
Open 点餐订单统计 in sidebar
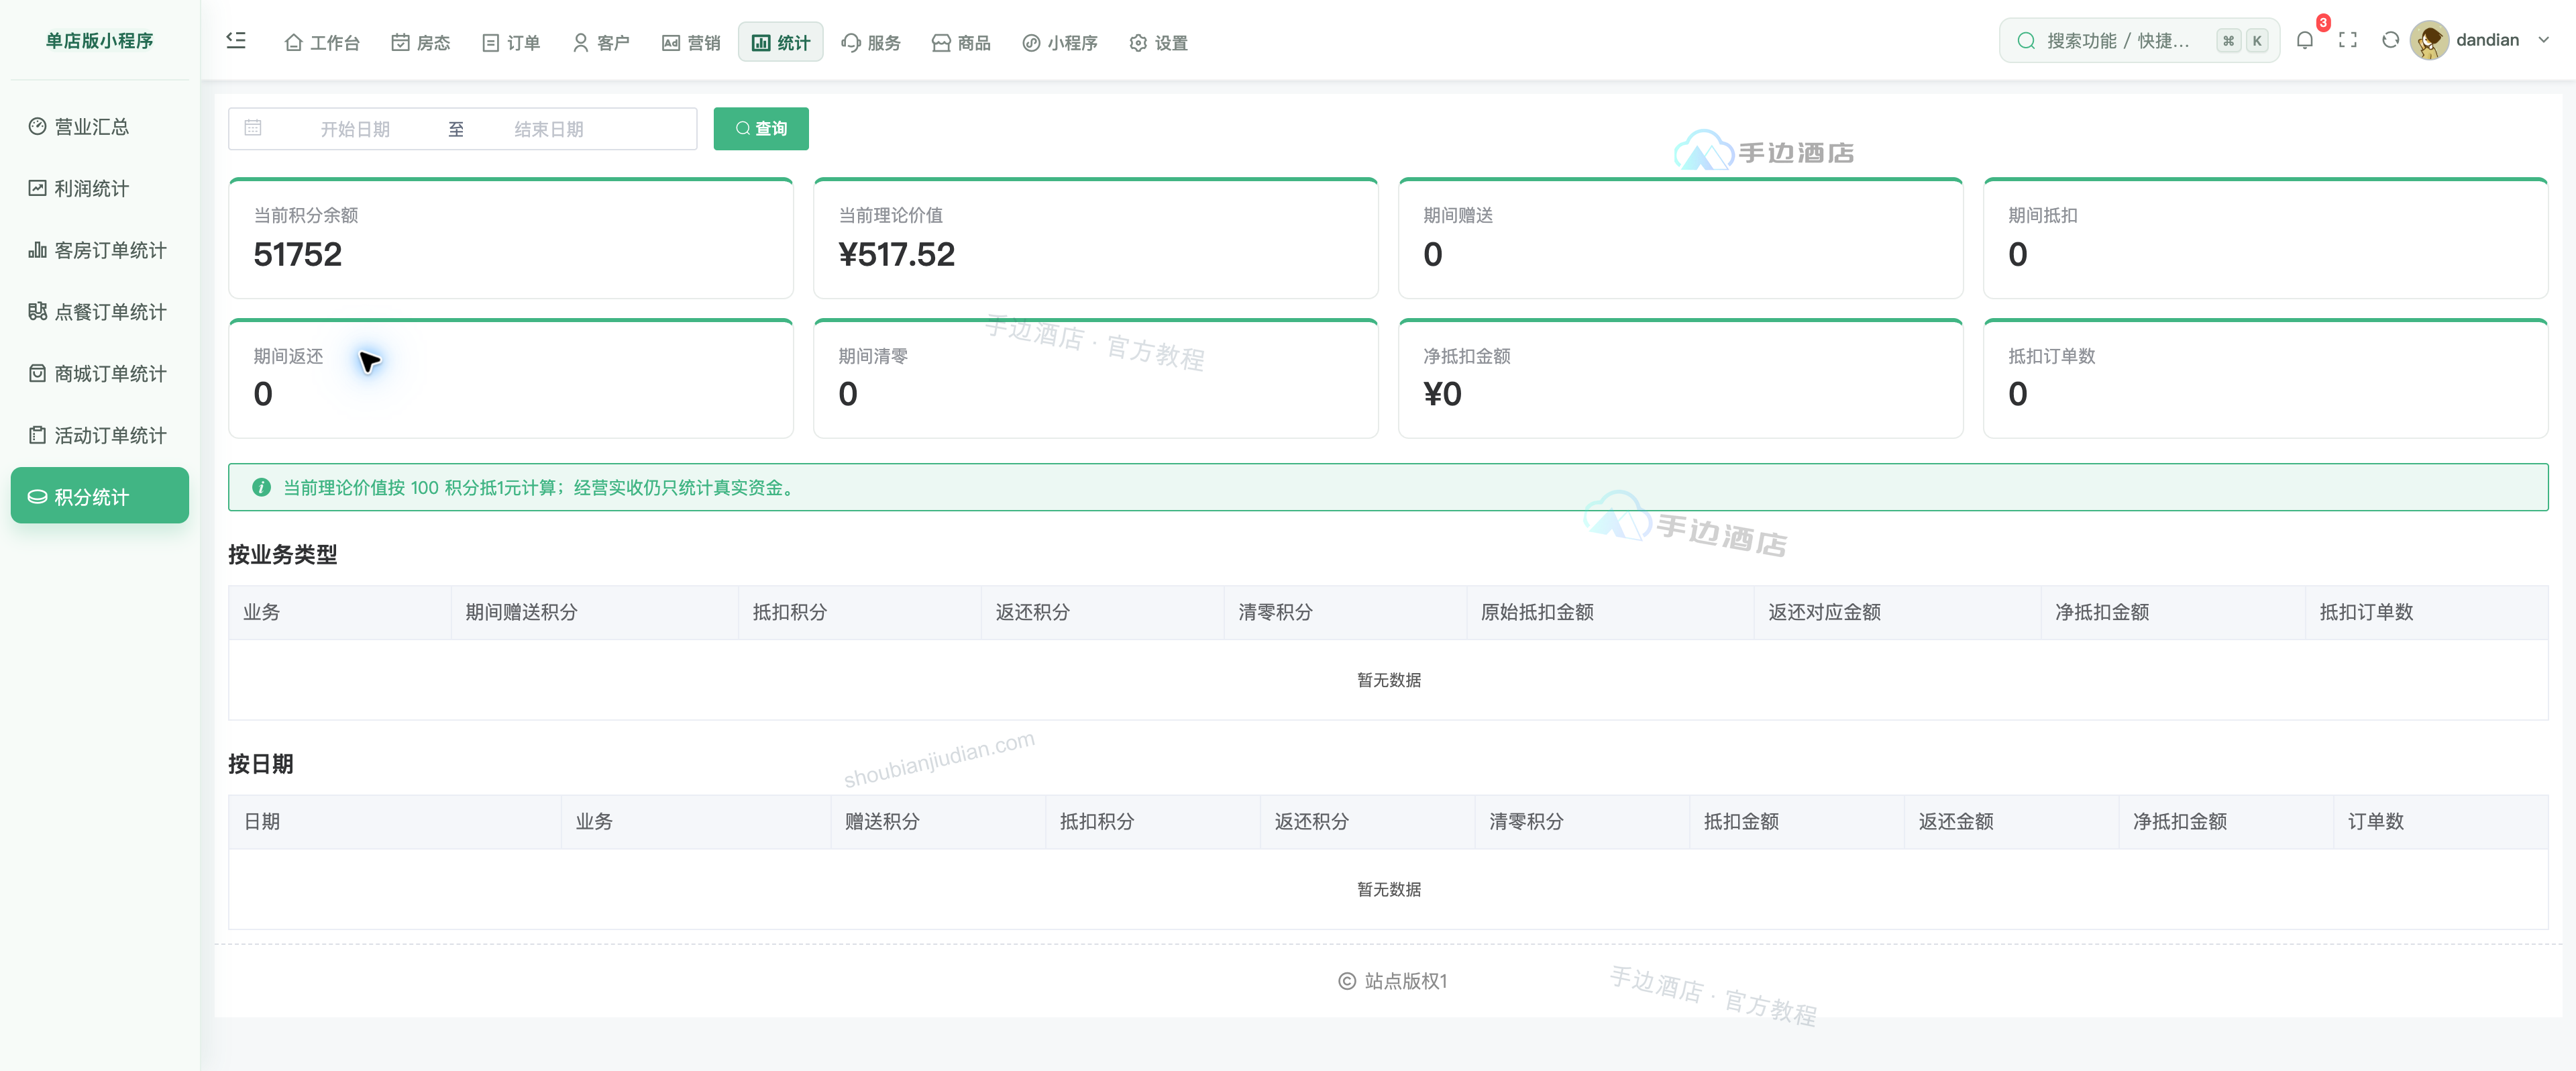click(100, 312)
